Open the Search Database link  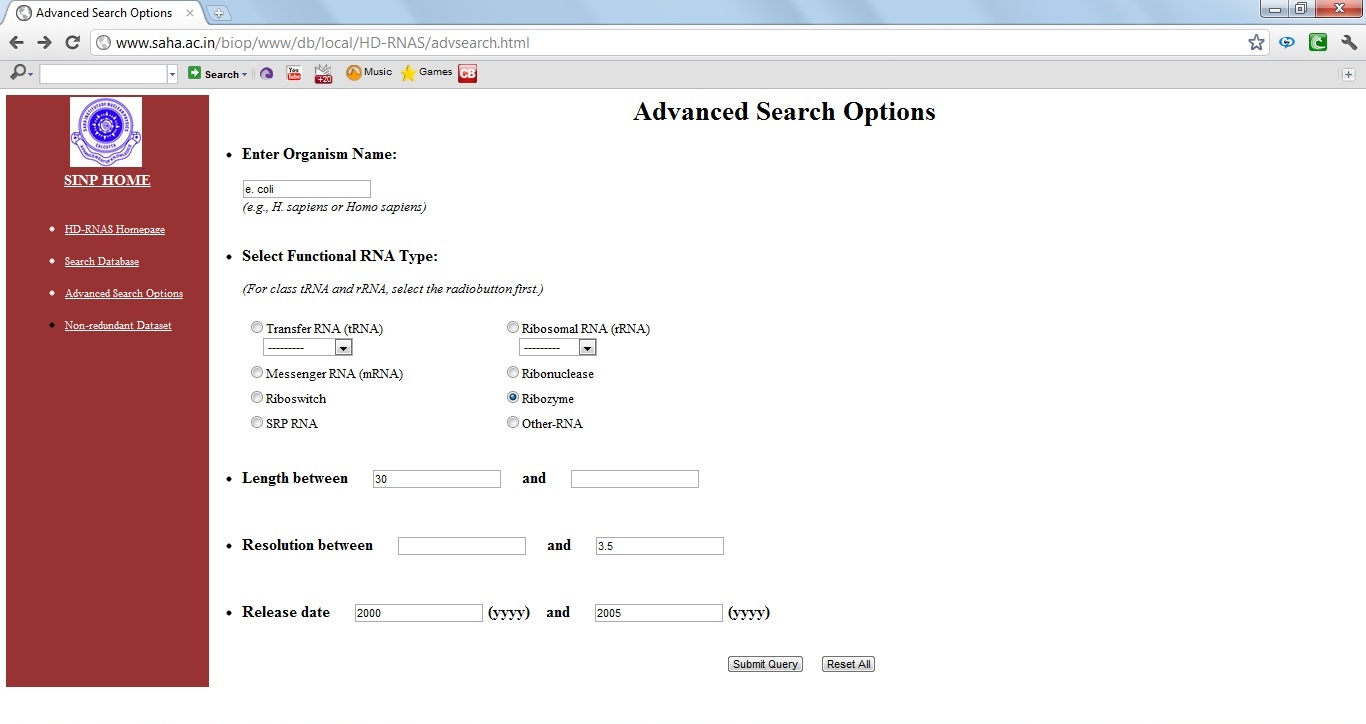click(x=102, y=261)
